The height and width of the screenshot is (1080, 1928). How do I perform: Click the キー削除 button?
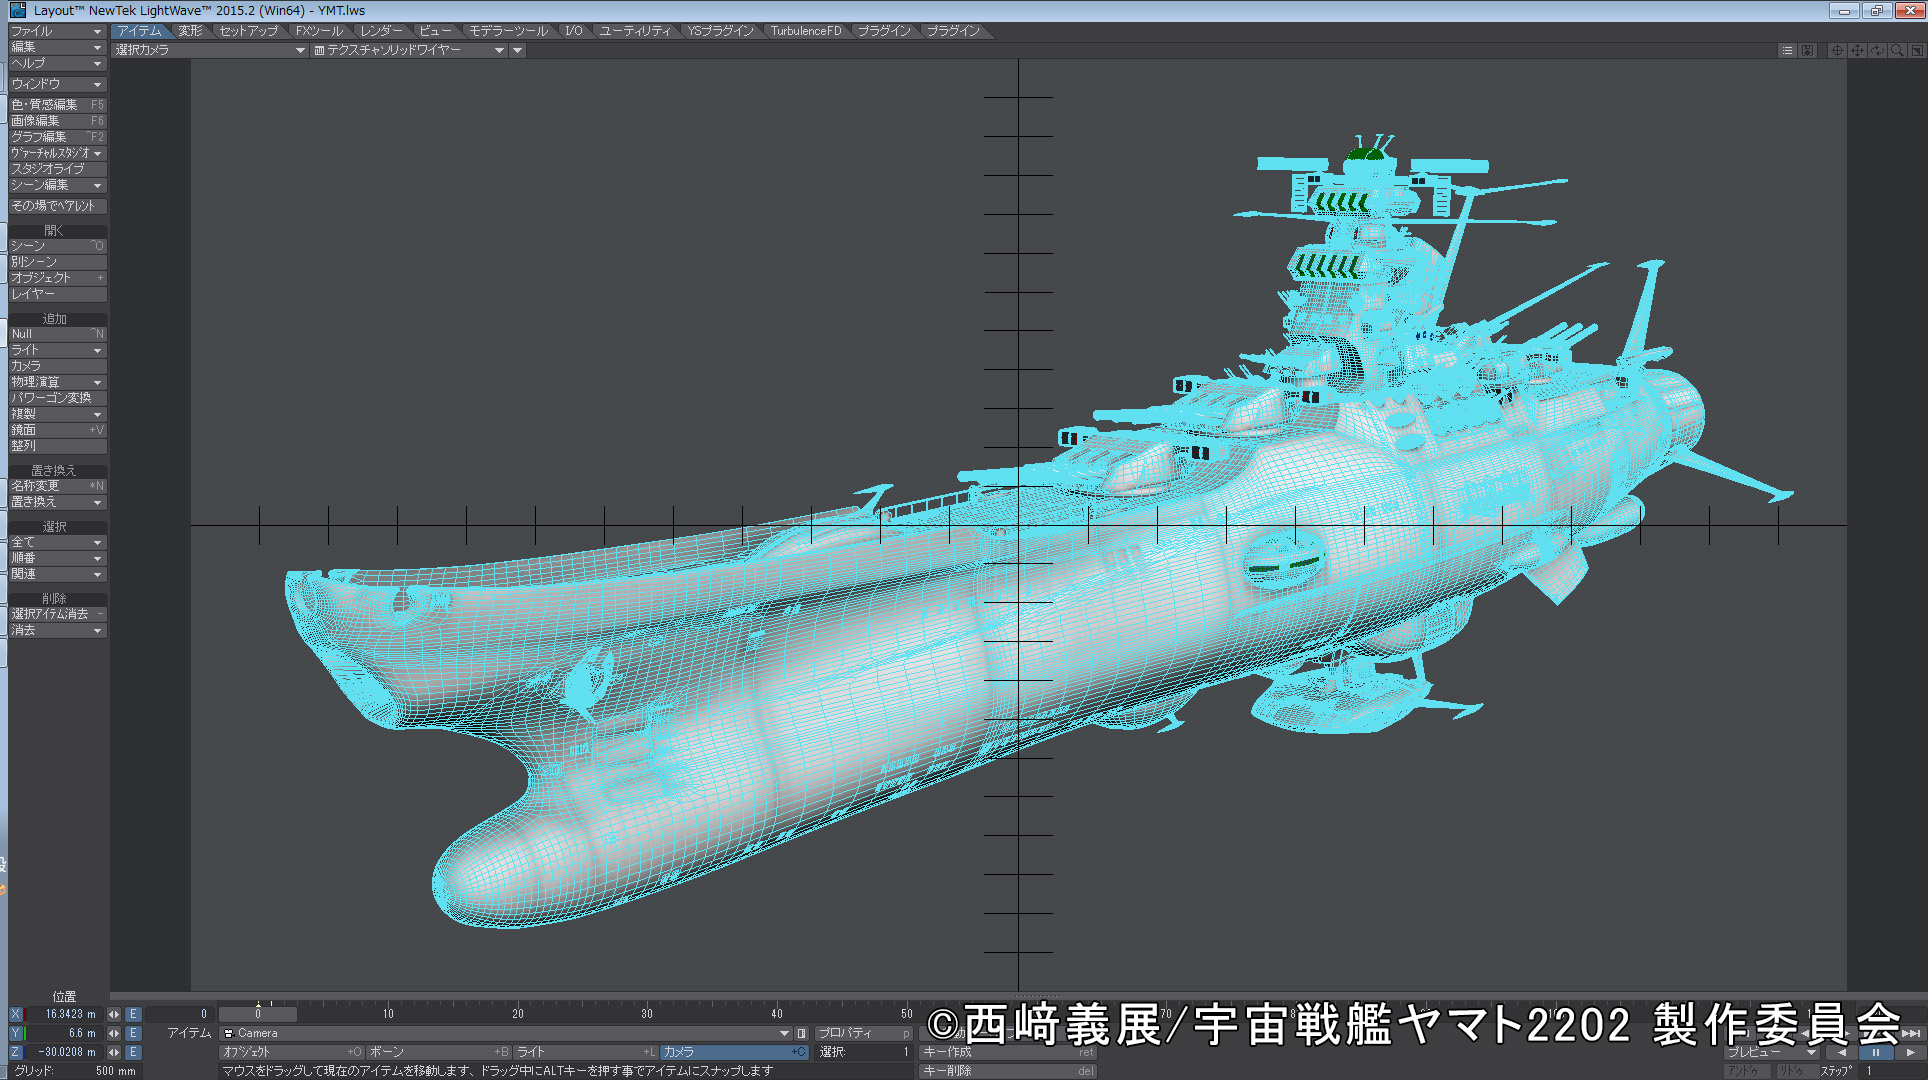1008,1071
